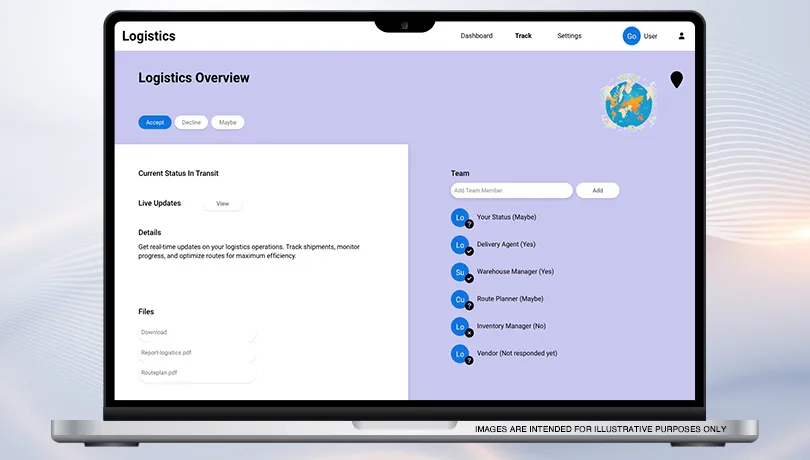Select the Maybe response option
This screenshot has height=460, width=810.
tap(228, 122)
